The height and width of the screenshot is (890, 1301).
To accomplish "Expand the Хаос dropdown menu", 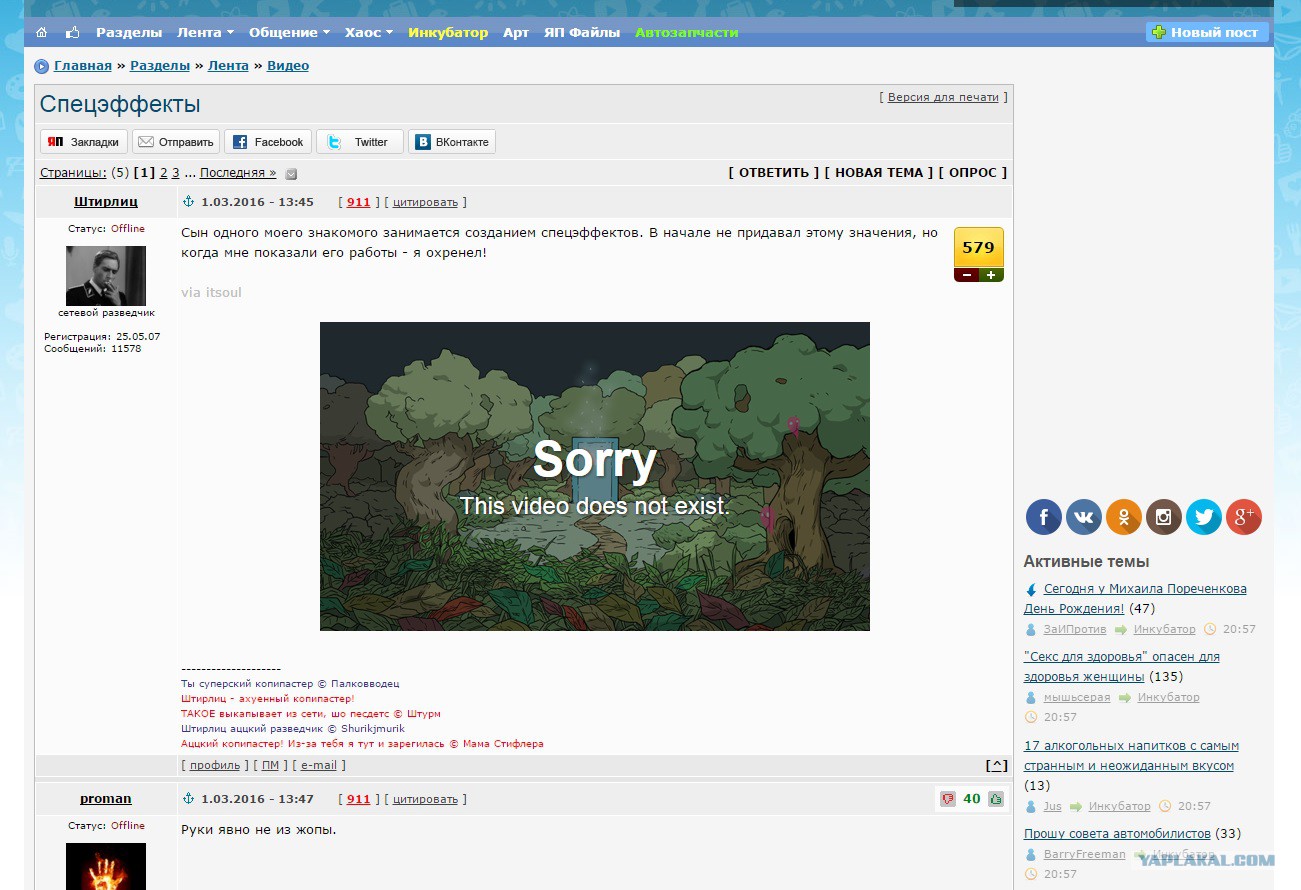I will (369, 32).
